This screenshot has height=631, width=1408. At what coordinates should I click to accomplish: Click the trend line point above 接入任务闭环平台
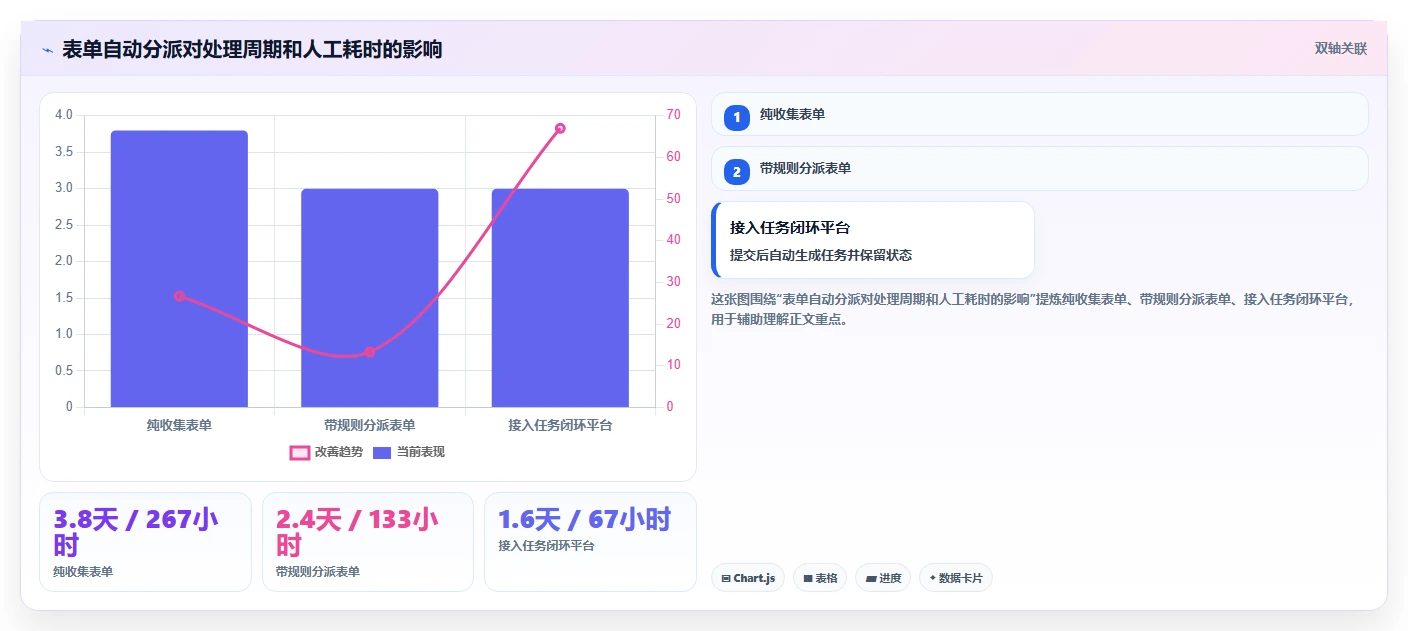[560, 128]
